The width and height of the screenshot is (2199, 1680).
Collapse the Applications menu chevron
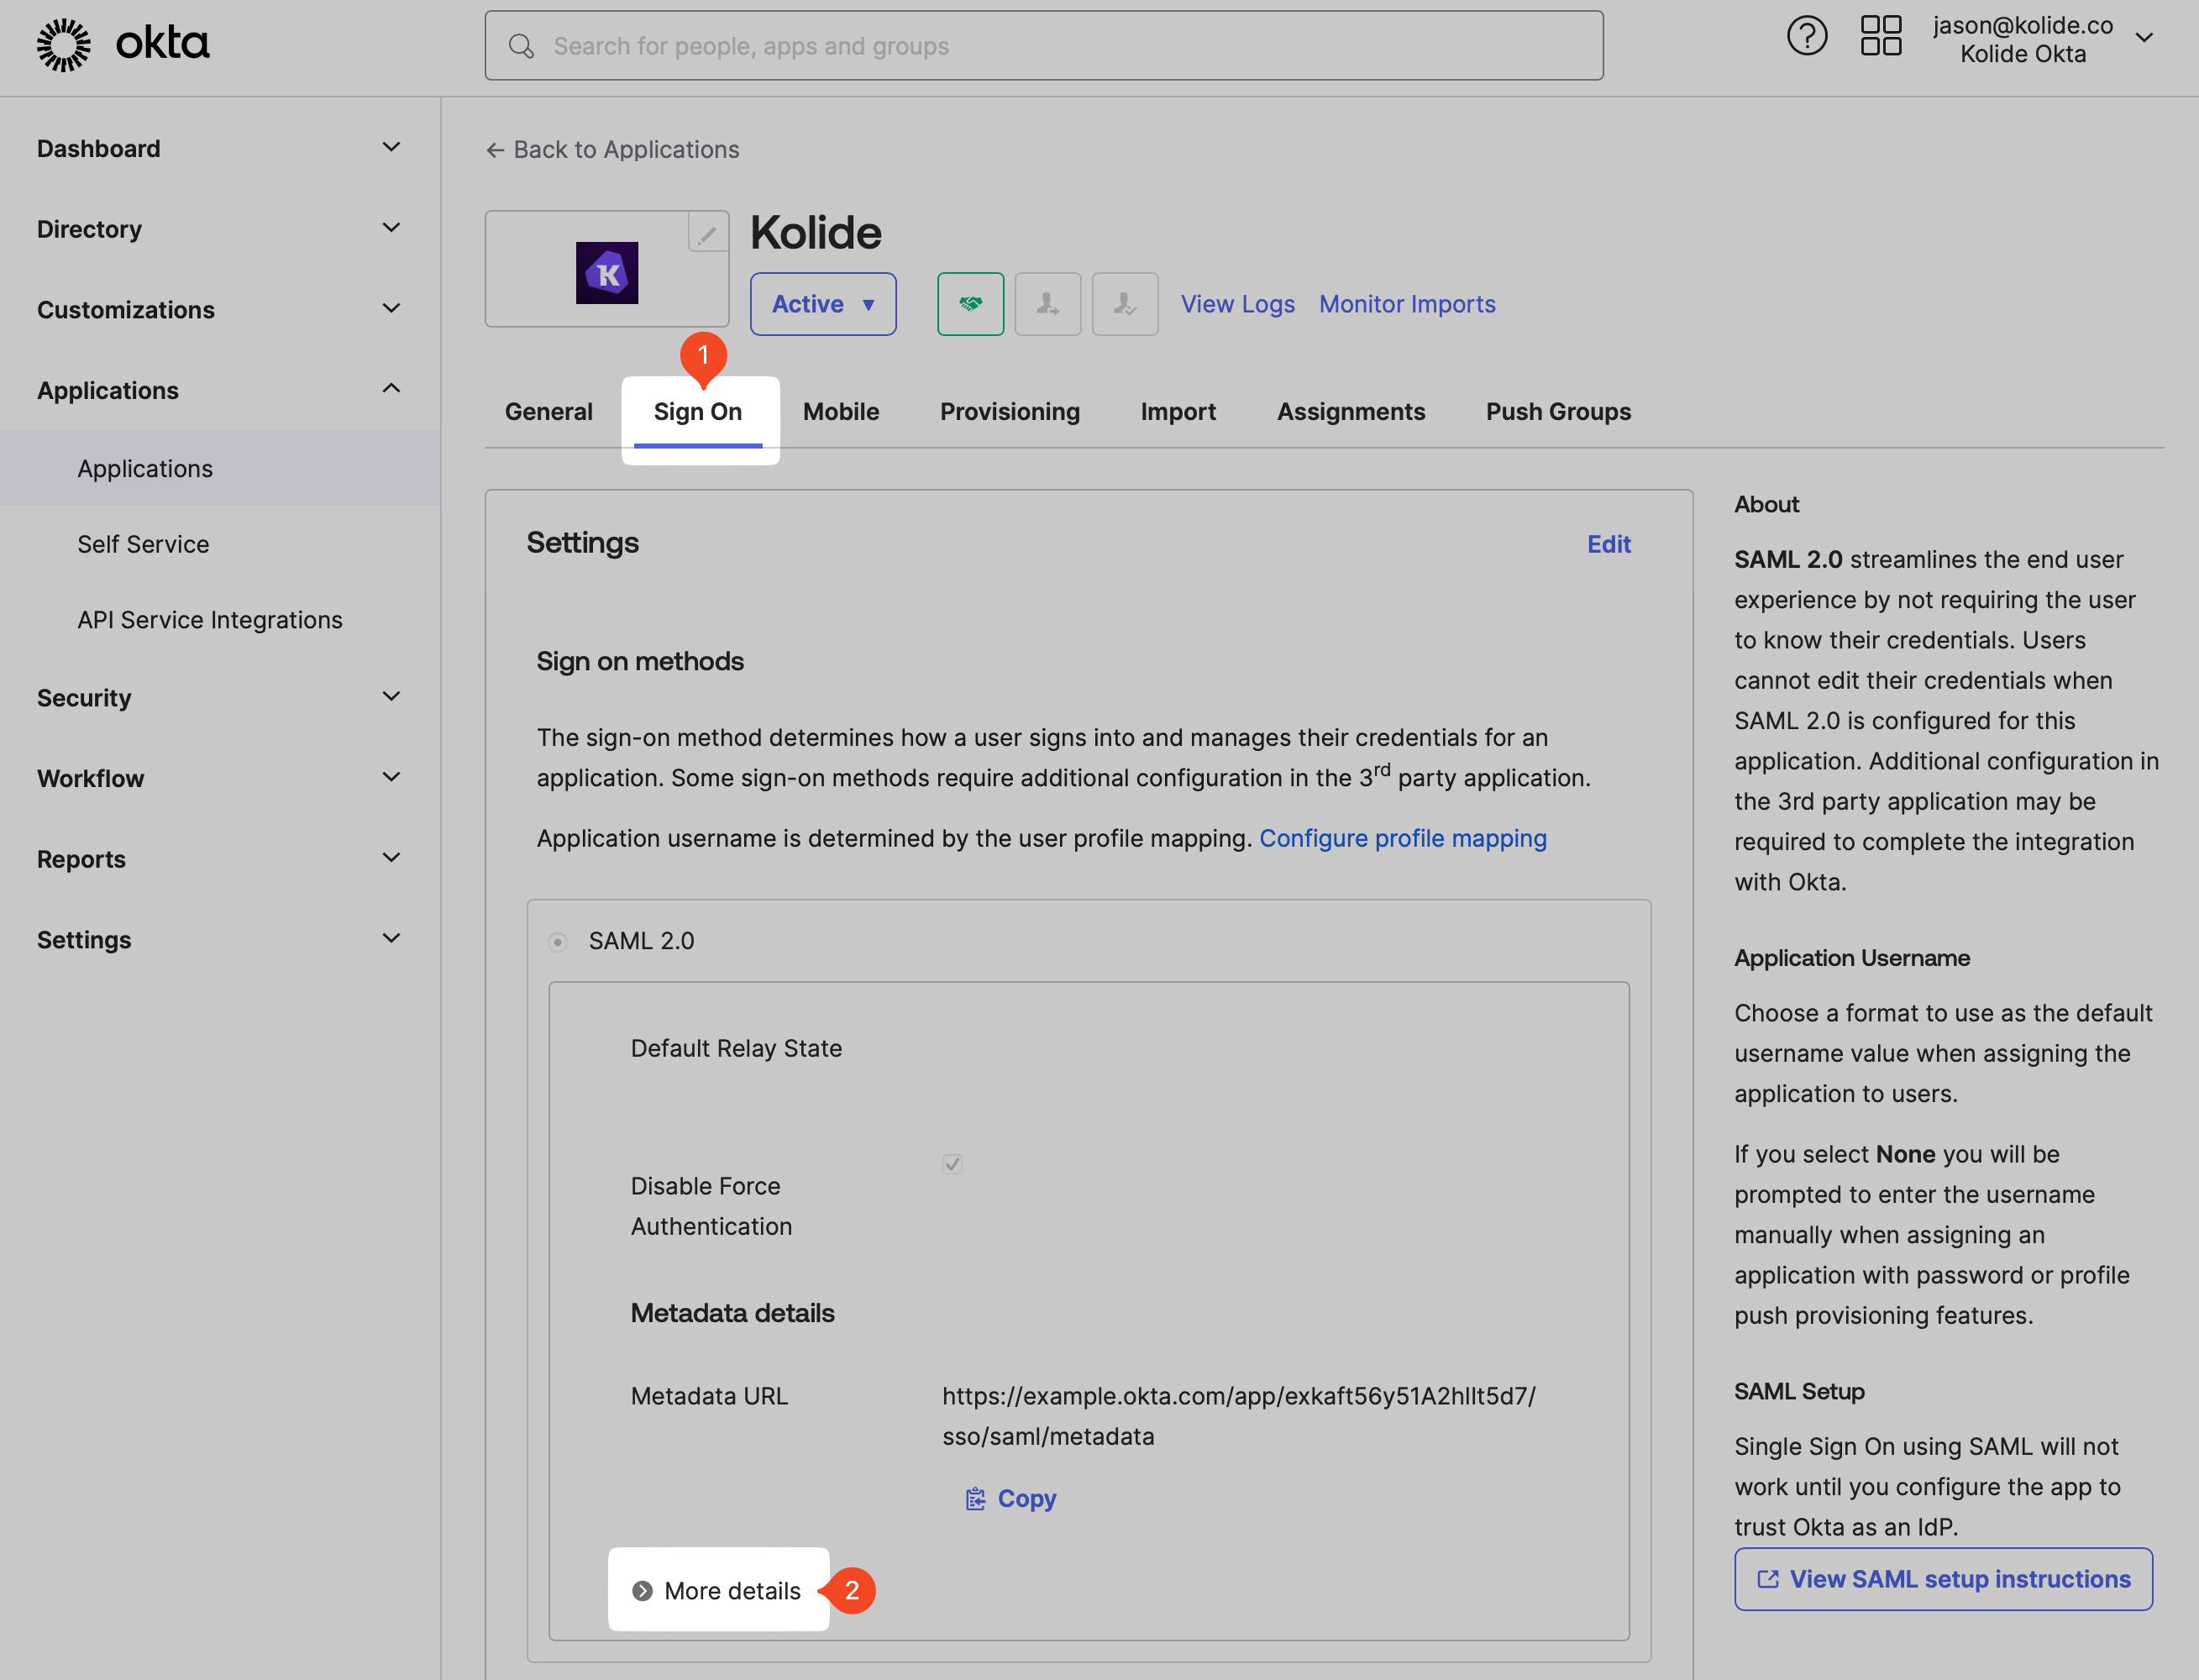click(391, 389)
